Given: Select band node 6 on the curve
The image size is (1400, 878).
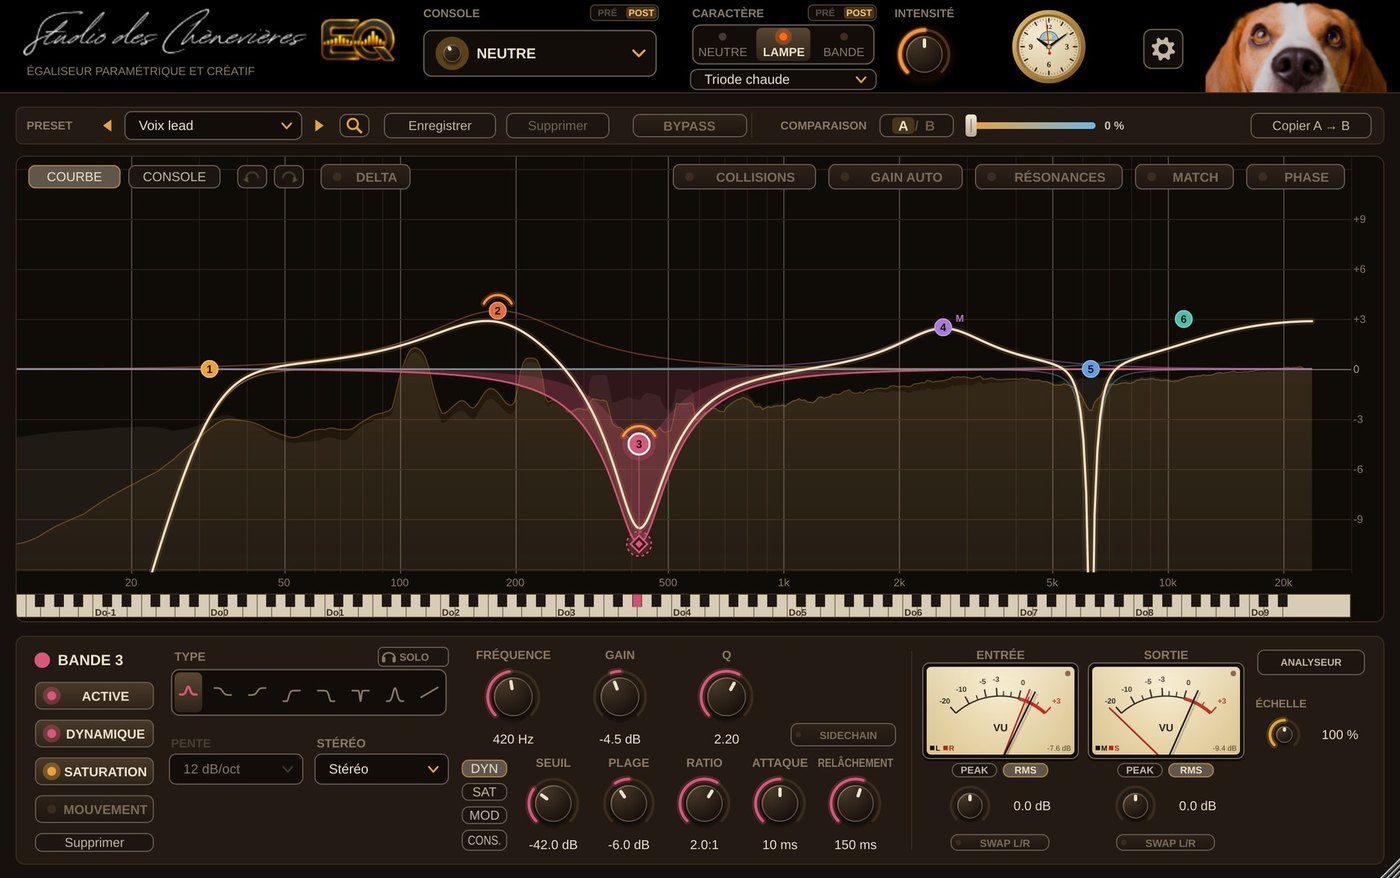Looking at the screenshot, I should coord(1183,319).
